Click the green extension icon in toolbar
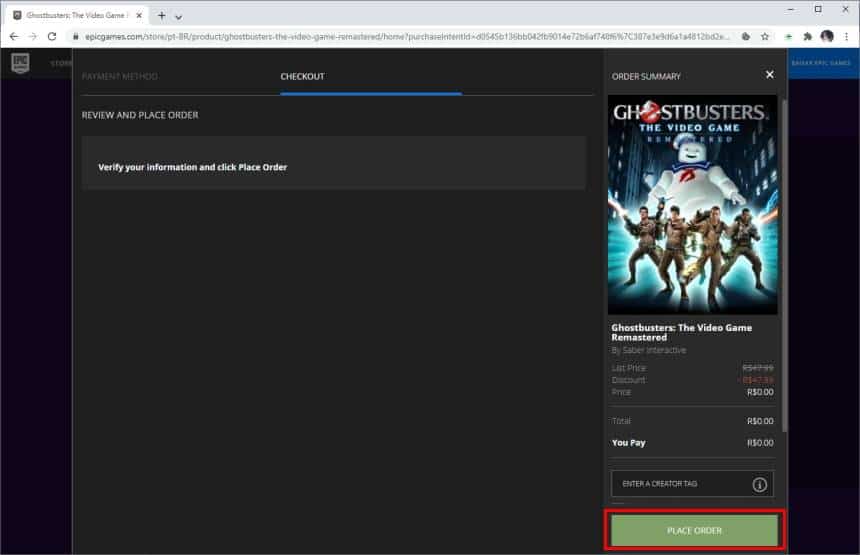This screenshot has width=860, height=555. [x=788, y=37]
